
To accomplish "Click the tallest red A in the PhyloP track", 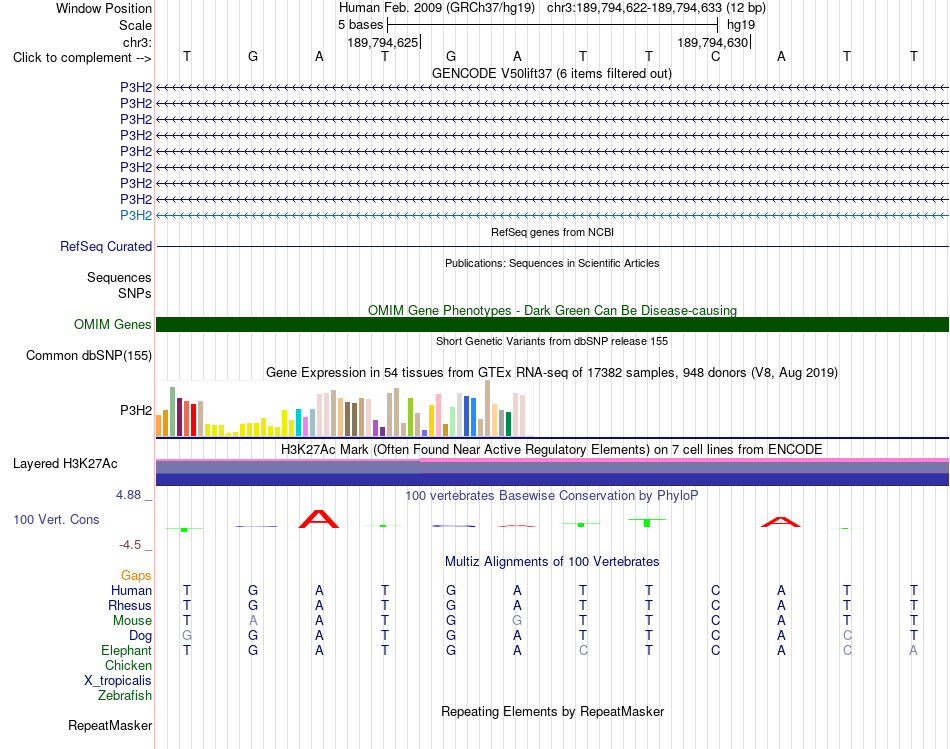I will (x=319, y=519).
